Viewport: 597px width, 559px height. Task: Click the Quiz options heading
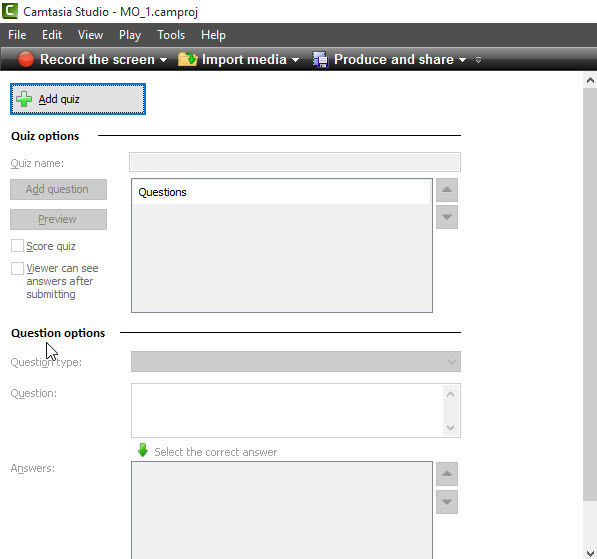click(45, 136)
